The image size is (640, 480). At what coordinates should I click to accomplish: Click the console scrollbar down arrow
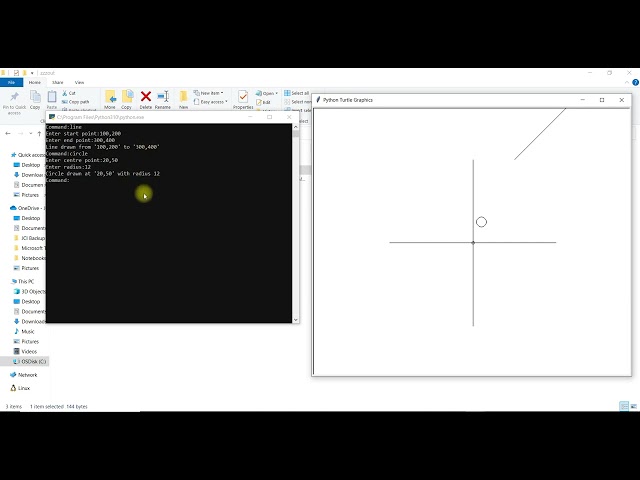coord(296,320)
